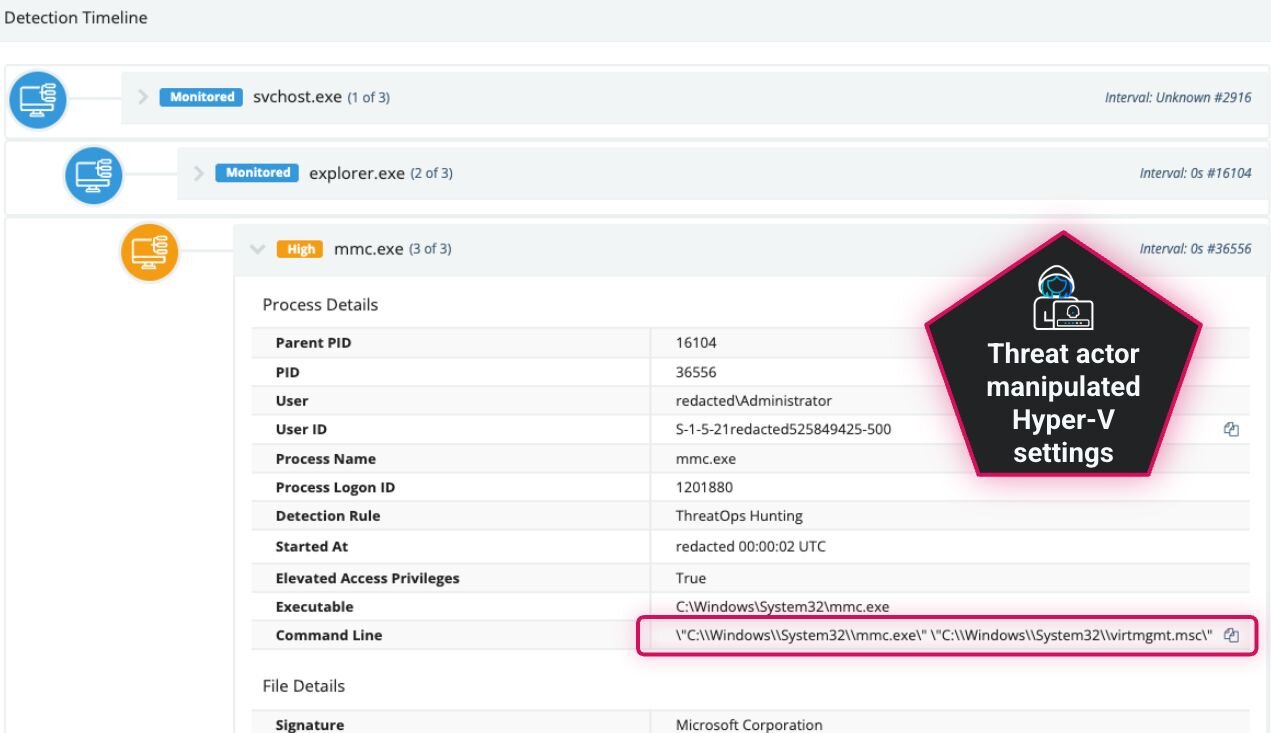Click the analyst avatar icon in the pentagon callout
Viewport: 1271px width, 733px height.
click(x=1063, y=299)
